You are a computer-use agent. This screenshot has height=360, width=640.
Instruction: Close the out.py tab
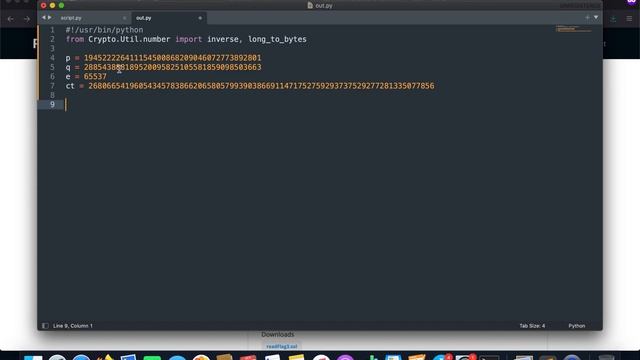coord(200,18)
